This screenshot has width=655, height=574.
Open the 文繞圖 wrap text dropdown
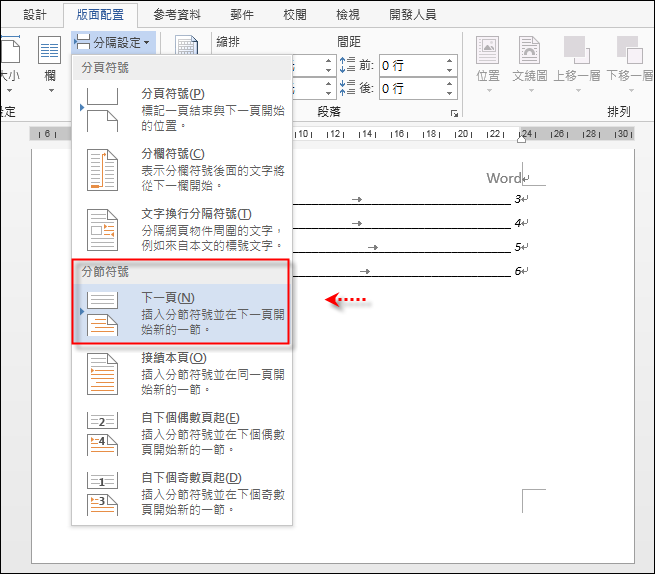530,64
